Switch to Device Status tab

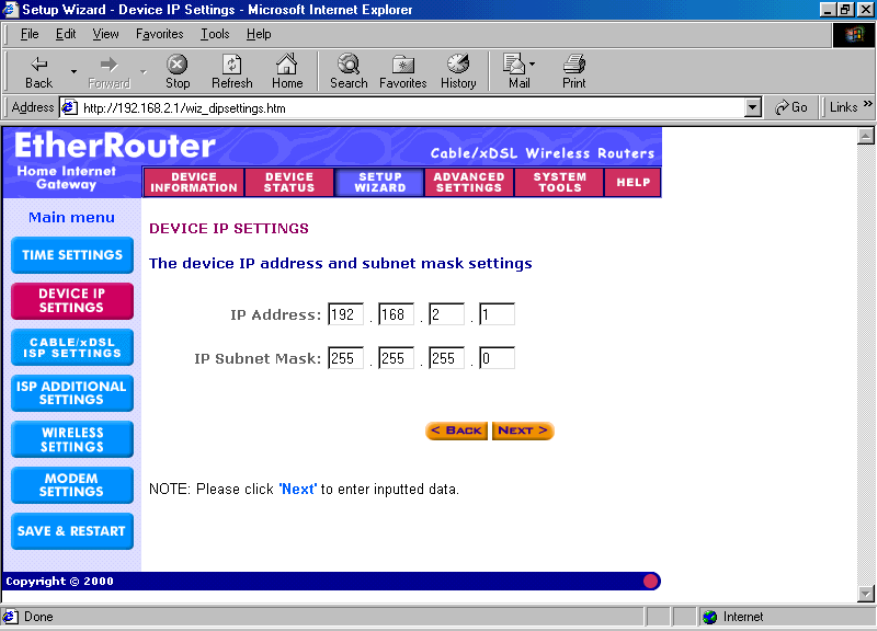(x=289, y=182)
